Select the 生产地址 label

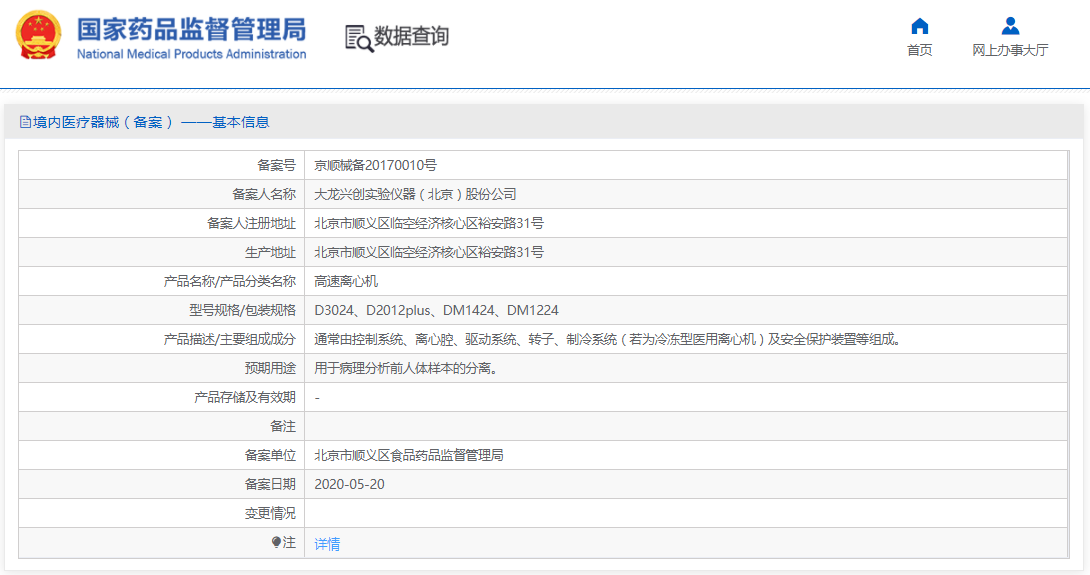pyautogui.click(x=270, y=252)
